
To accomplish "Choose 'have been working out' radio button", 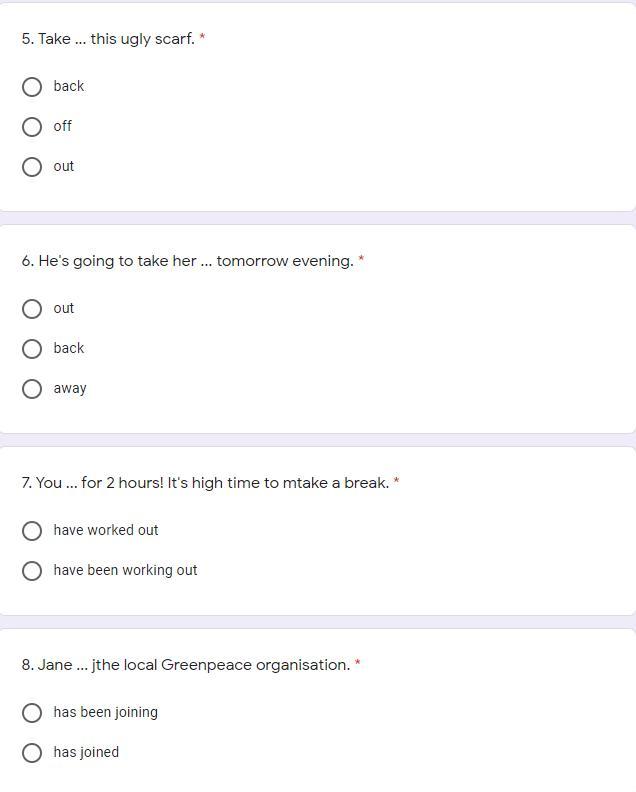I will coord(32,571).
